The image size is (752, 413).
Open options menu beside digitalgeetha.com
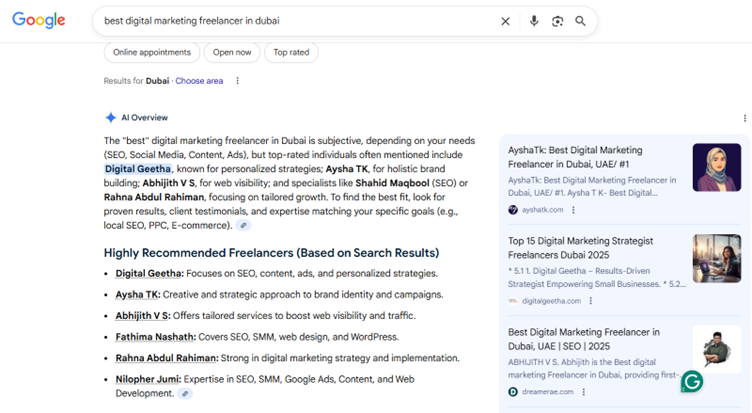[591, 301]
